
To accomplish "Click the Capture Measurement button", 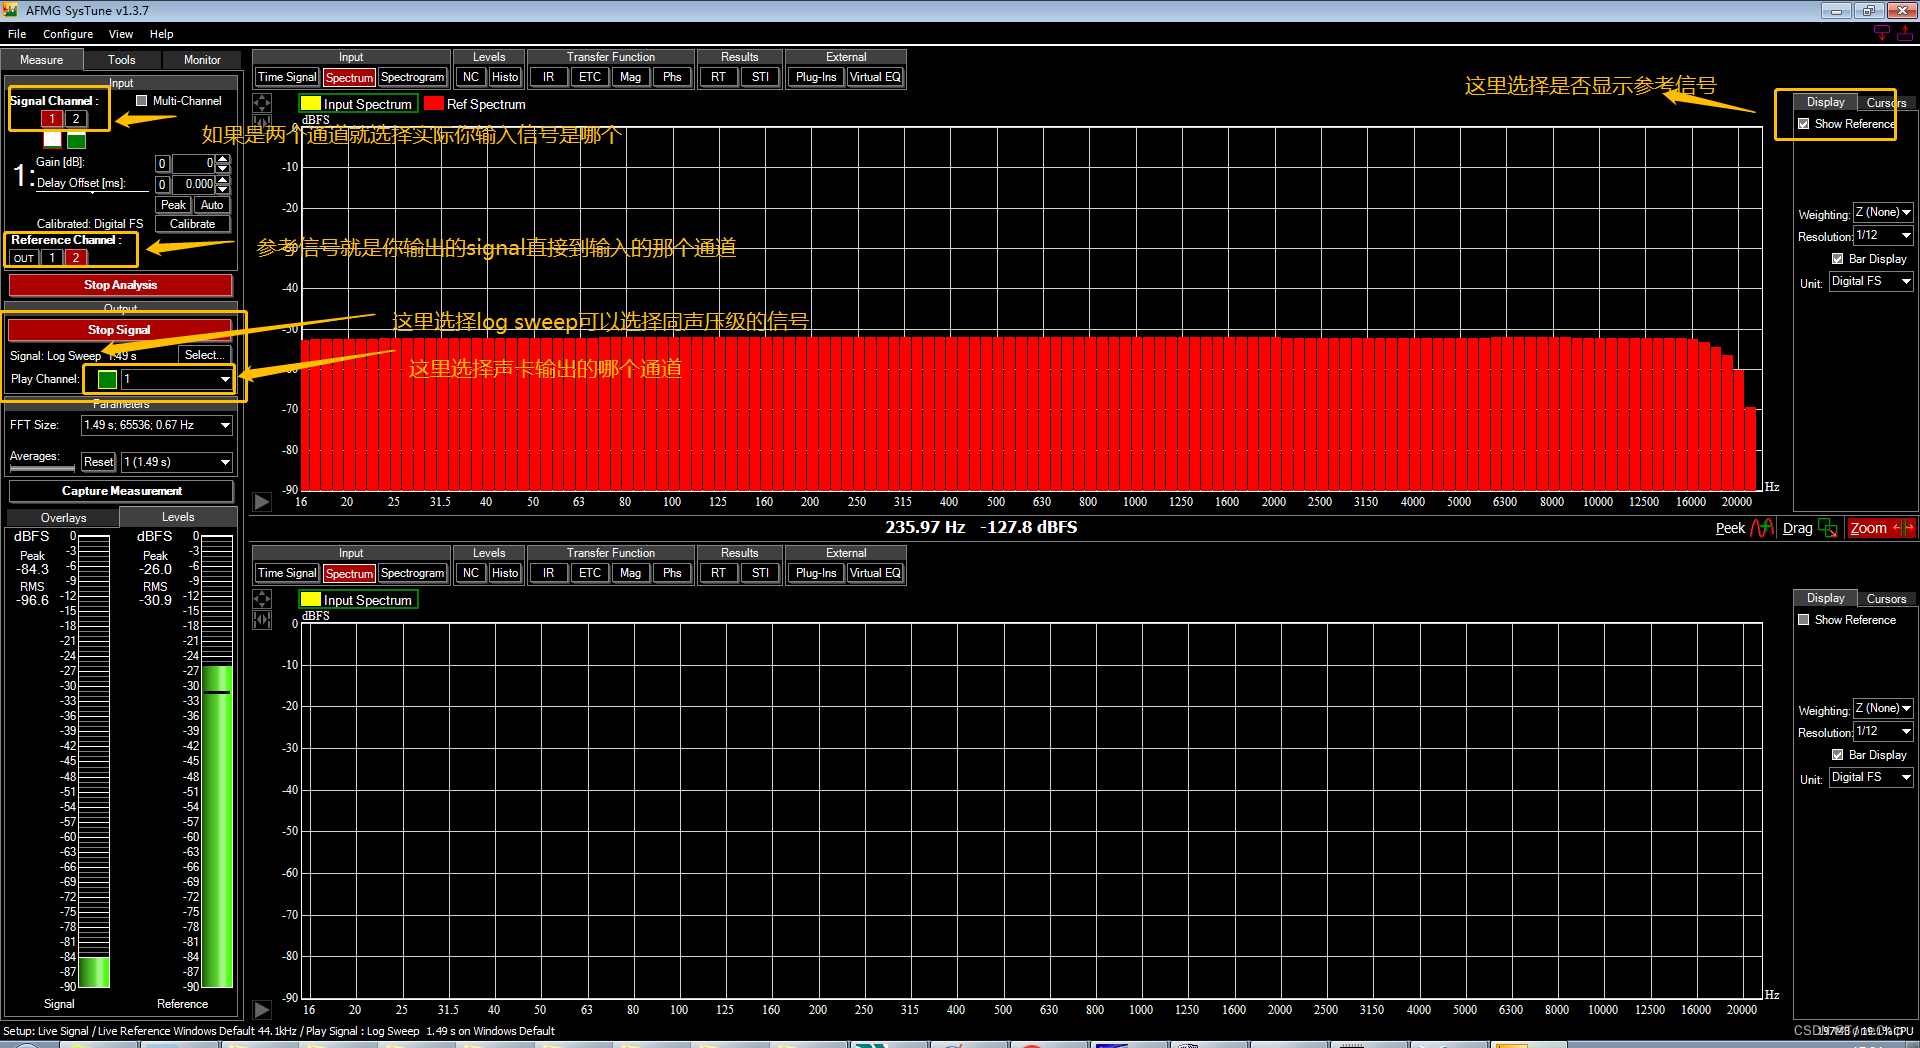I will click(x=121, y=491).
